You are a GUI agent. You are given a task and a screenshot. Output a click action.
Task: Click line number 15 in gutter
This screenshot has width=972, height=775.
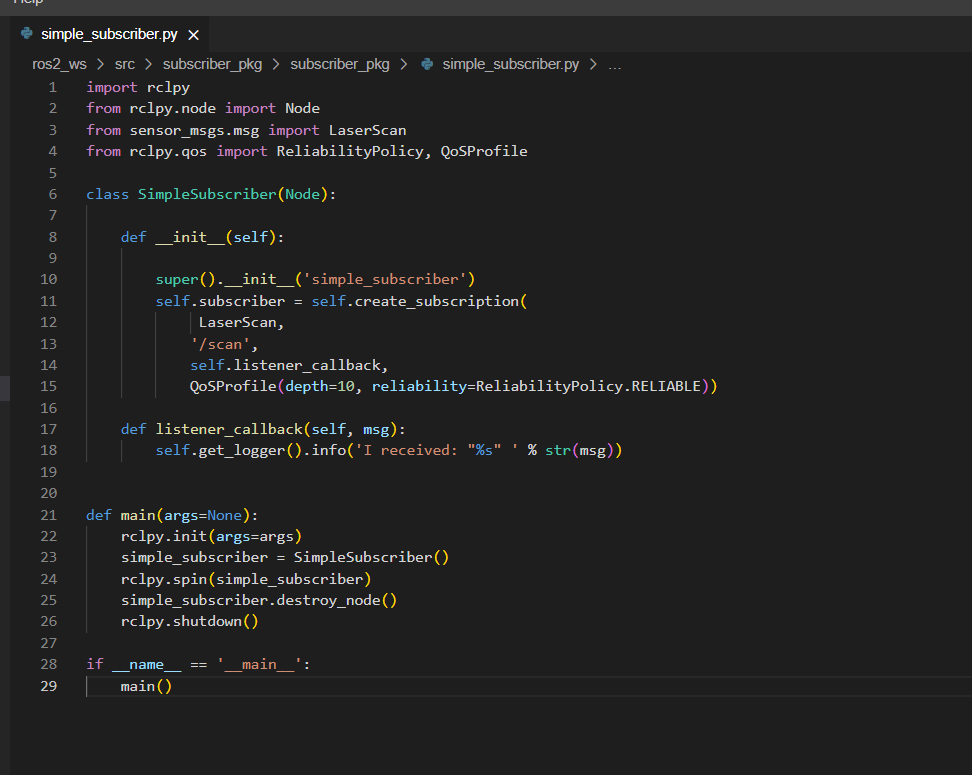coord(48,386)
